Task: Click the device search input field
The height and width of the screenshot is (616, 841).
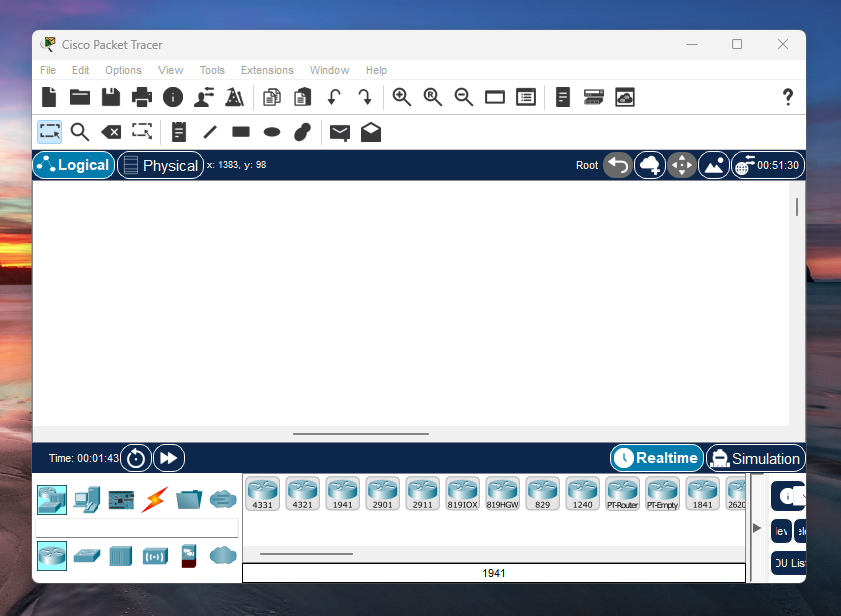Action: 137,528
